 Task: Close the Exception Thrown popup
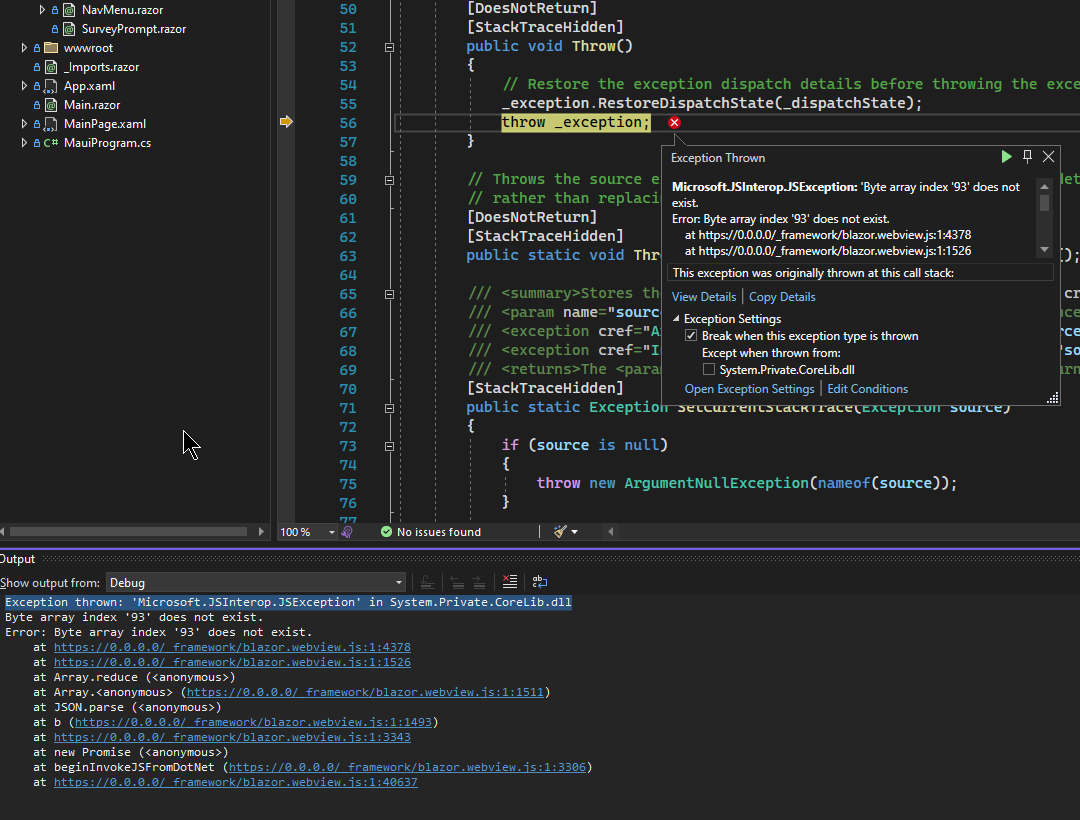1048,157
